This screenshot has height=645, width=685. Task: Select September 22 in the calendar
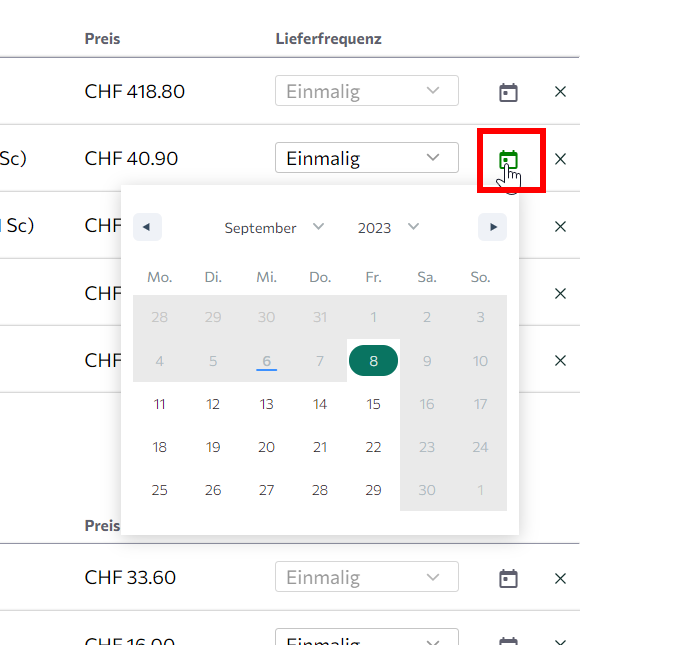click(373, 447)
